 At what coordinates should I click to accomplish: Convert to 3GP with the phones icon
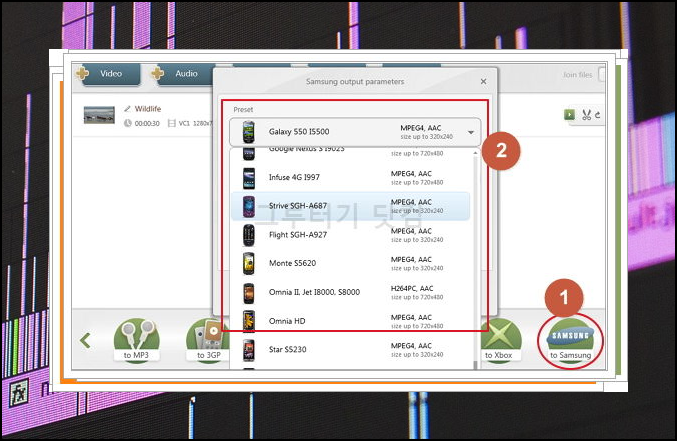coord(208,340)
